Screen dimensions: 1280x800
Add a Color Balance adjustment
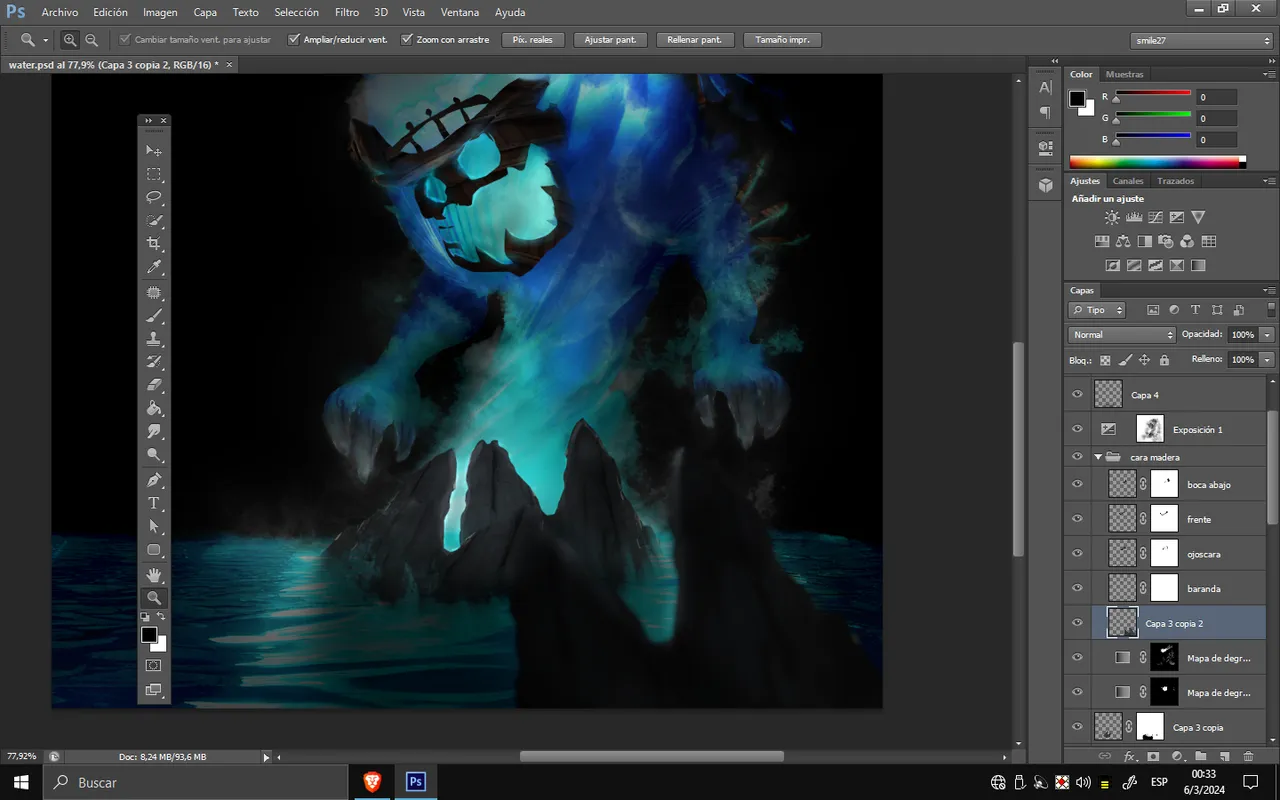(1123, 241)
